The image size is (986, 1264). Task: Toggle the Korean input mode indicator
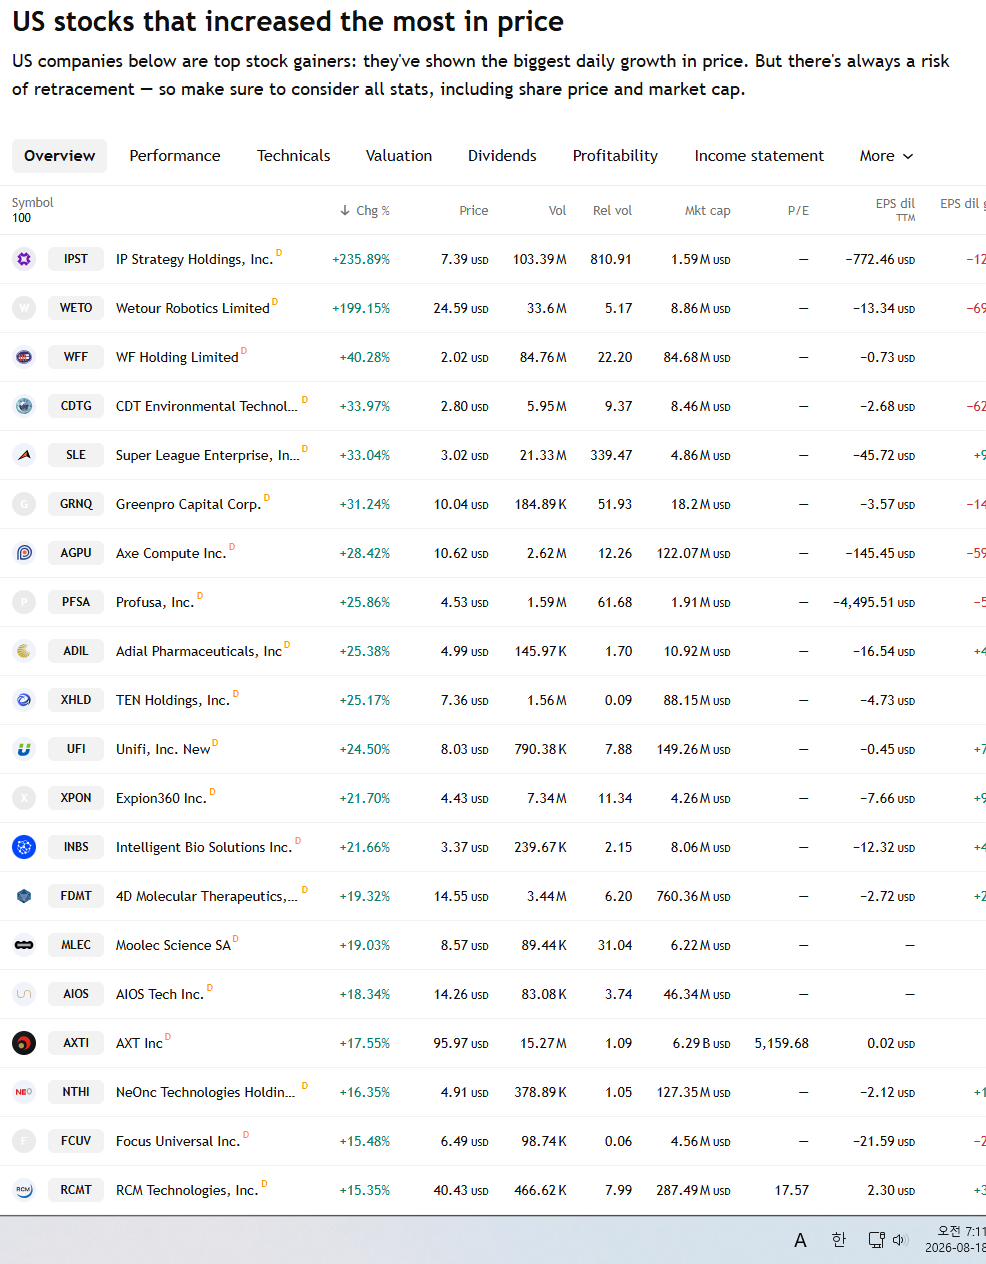pyautogui.click(x=838, y=1240)
